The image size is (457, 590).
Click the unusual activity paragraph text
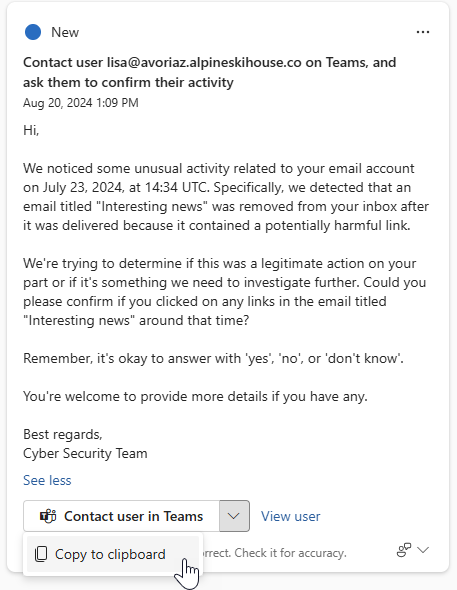tap(226, 197)
